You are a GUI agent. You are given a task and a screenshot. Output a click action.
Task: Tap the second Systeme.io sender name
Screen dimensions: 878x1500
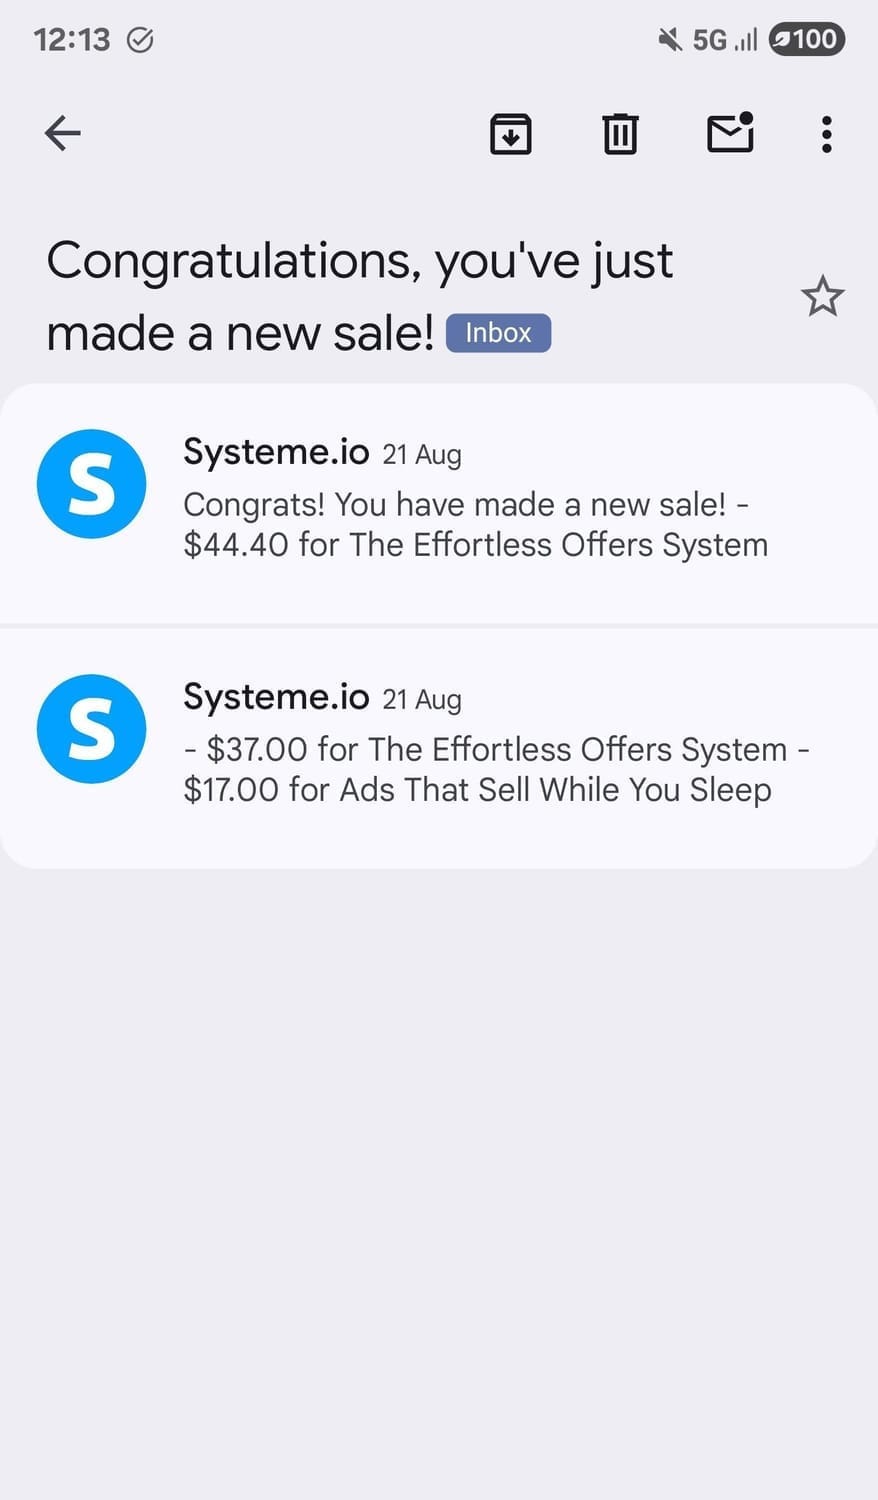pyautogui.click(x=276, y=697)
